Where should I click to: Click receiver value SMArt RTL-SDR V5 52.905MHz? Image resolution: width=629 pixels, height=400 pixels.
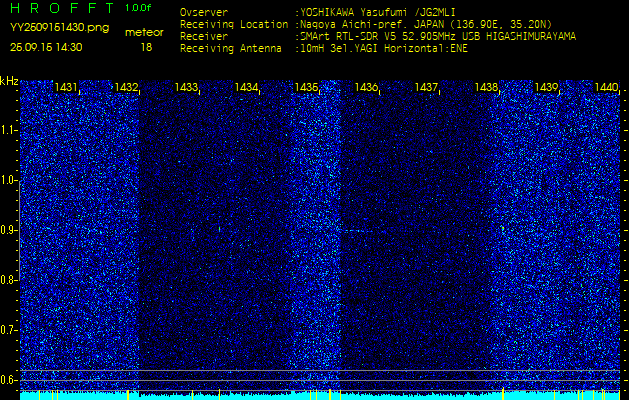tap(377, 37)
